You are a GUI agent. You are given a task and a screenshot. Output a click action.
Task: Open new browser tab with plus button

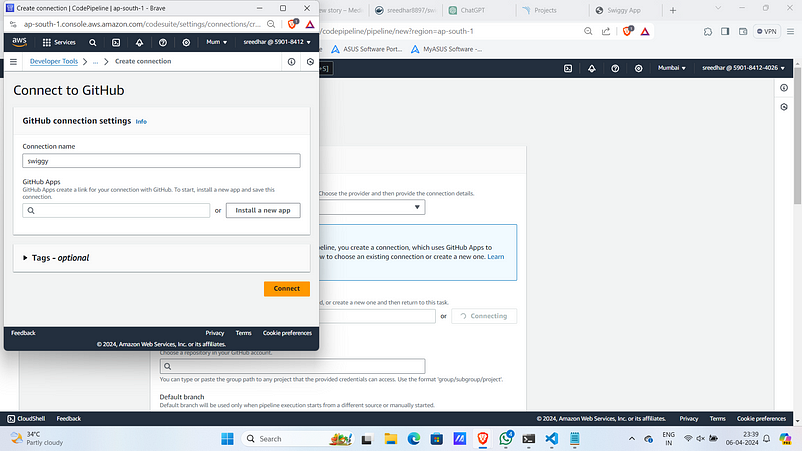[673, 10]
